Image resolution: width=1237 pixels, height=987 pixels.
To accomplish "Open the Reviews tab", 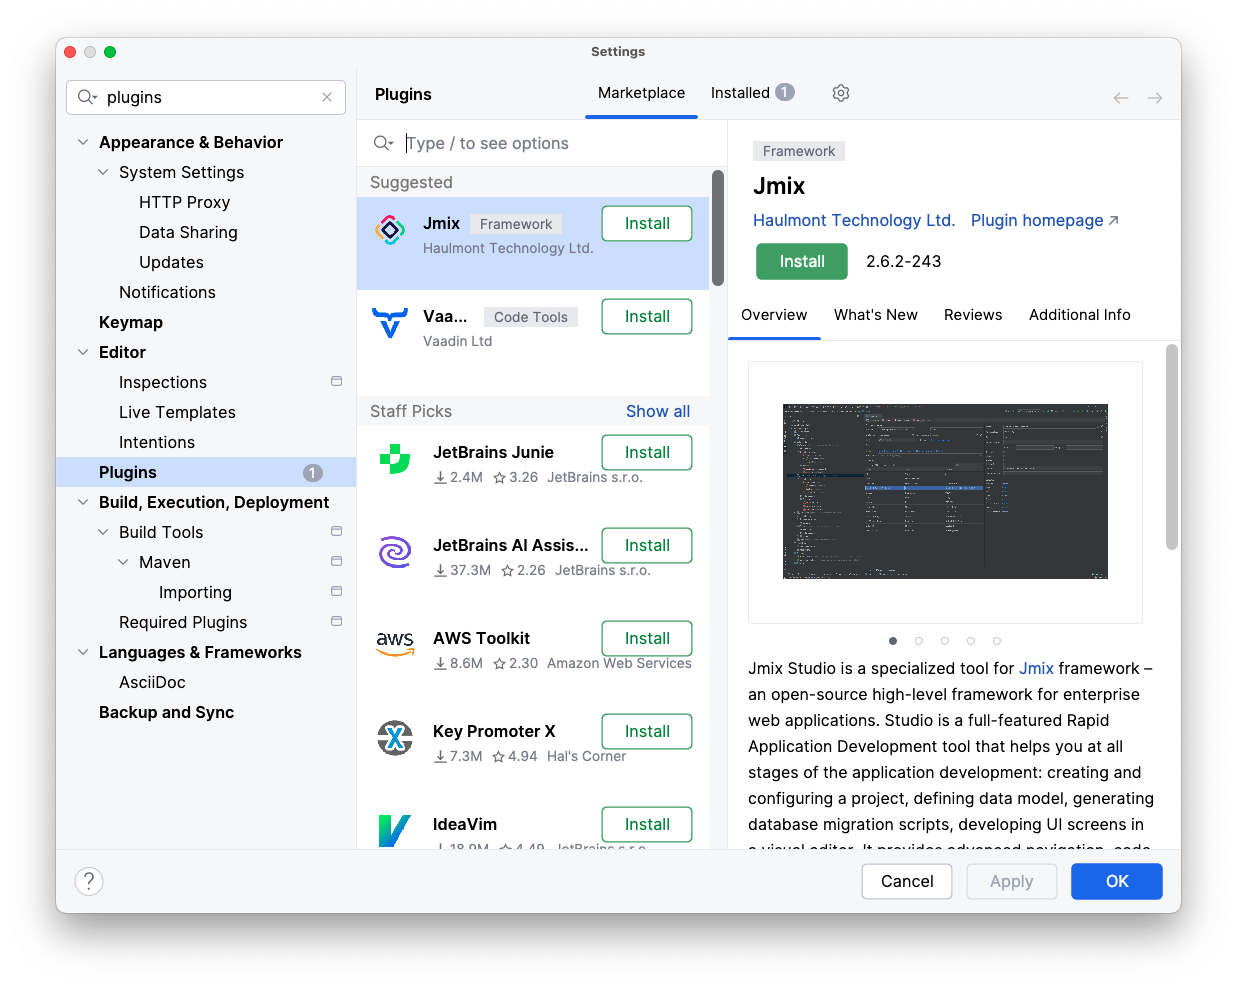I will [x=973, y=315].
